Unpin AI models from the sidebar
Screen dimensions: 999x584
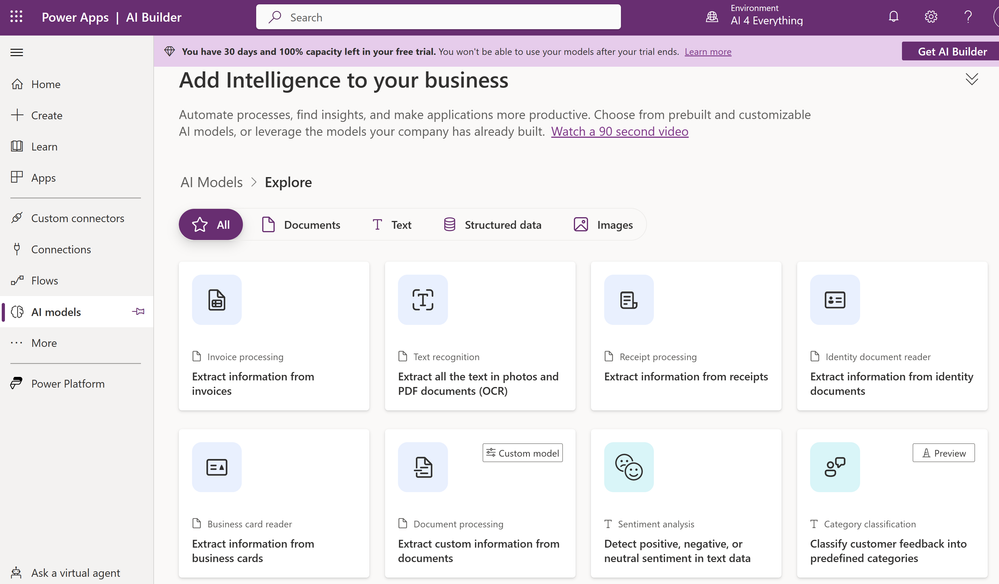coord(138,311)
